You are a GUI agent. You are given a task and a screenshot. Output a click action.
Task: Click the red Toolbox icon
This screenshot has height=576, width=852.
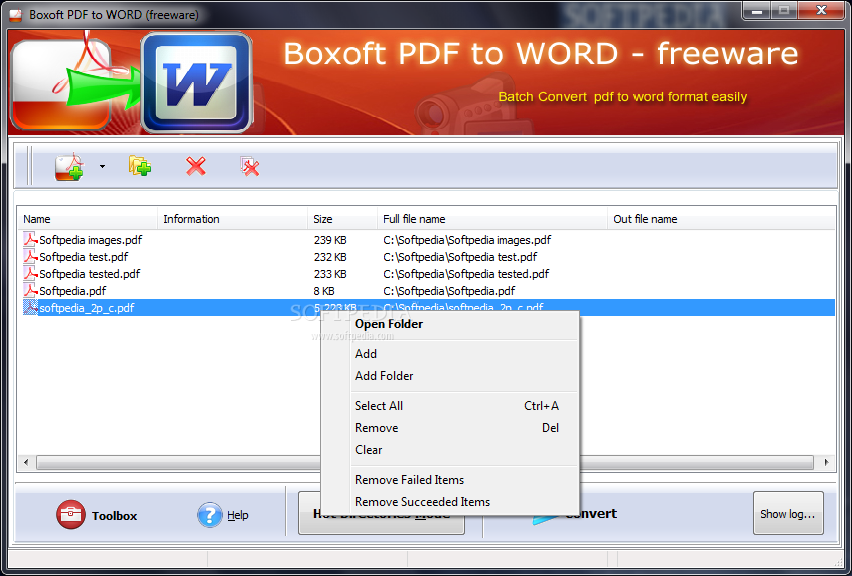coord(71,515)
